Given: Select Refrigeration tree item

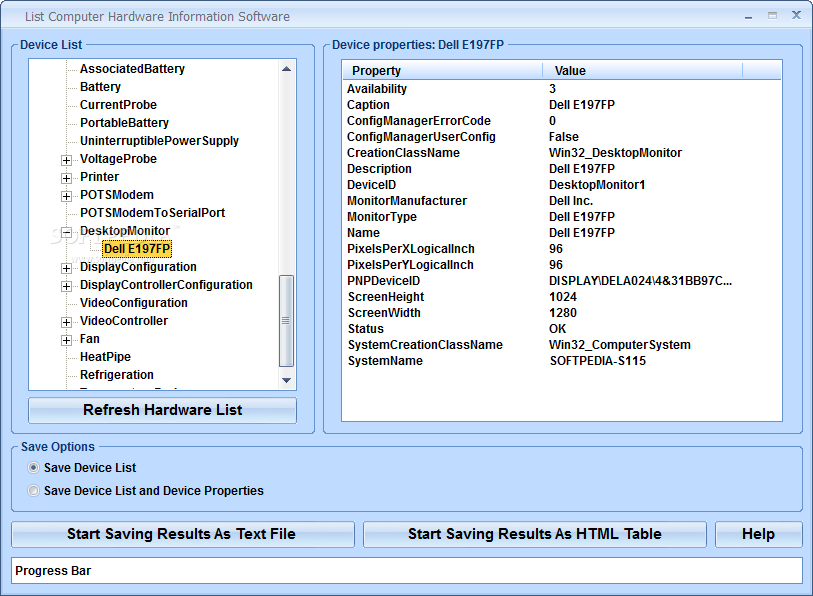Looking at the screenshot, I should click(117, 375).
